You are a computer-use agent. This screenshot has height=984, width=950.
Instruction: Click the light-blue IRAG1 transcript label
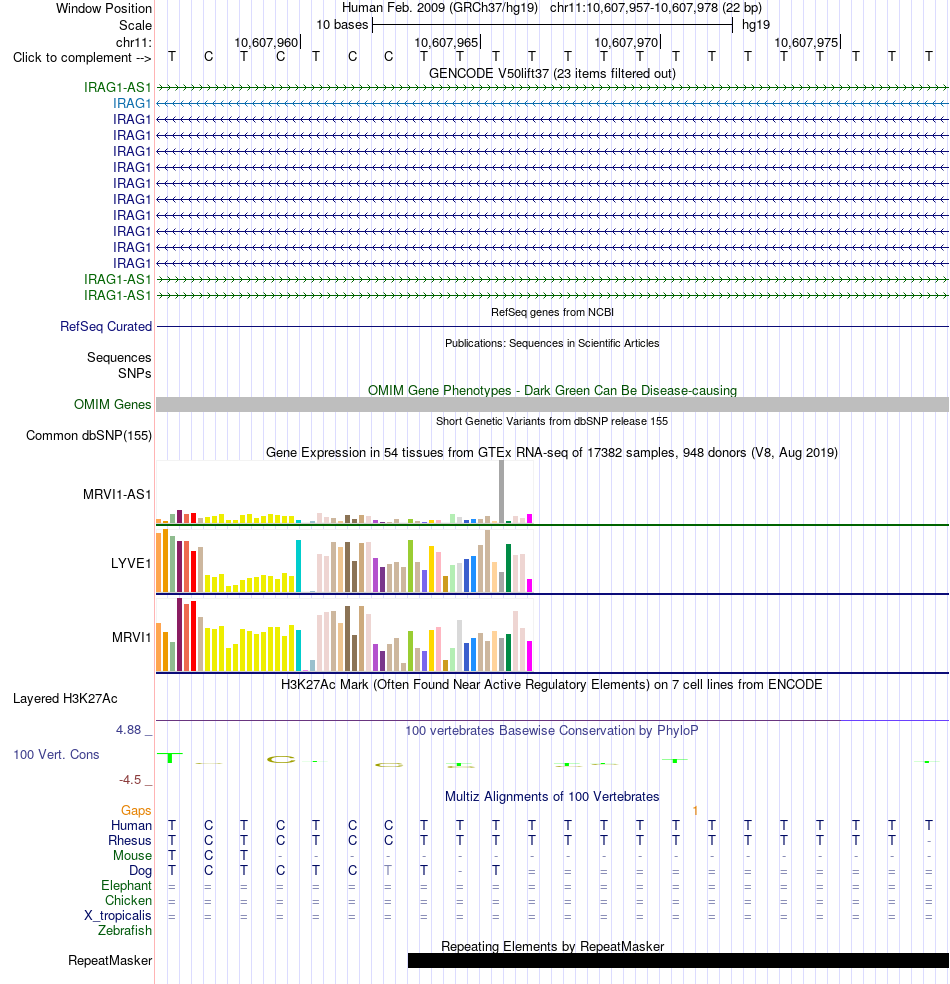(x=132, y=104)
